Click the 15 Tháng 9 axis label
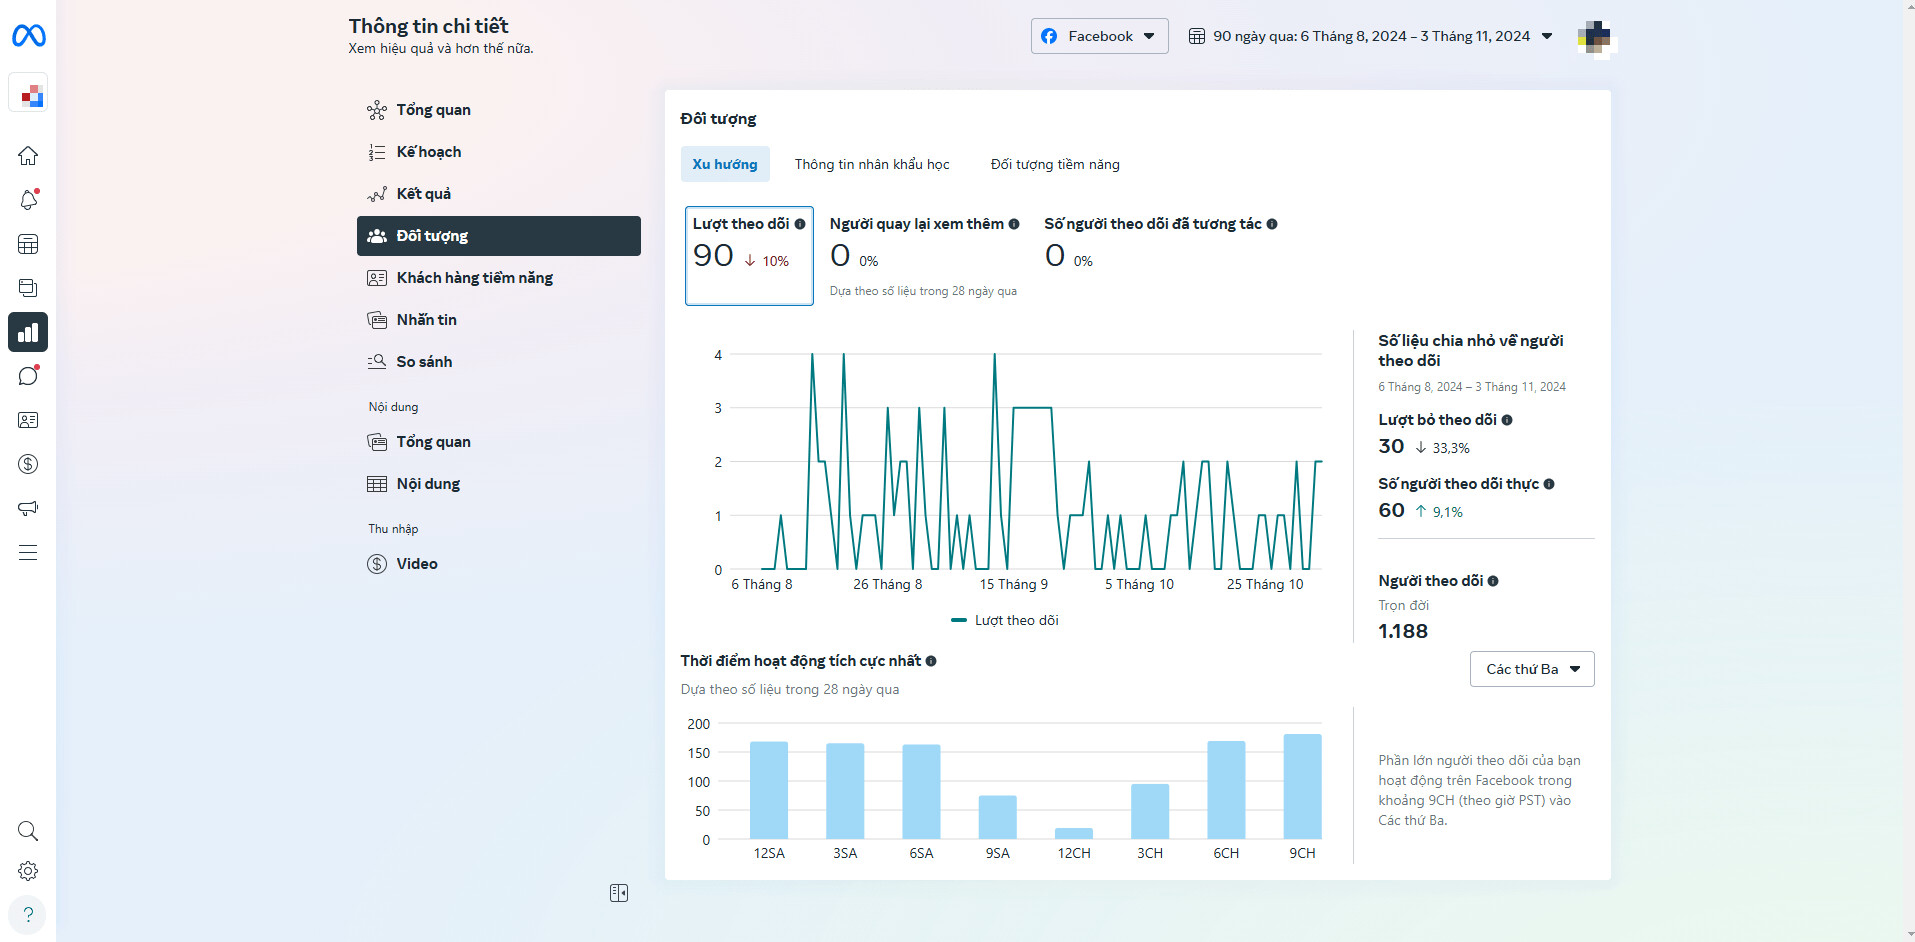This screenshot has width=1915, height=942. click(1014, 584)
